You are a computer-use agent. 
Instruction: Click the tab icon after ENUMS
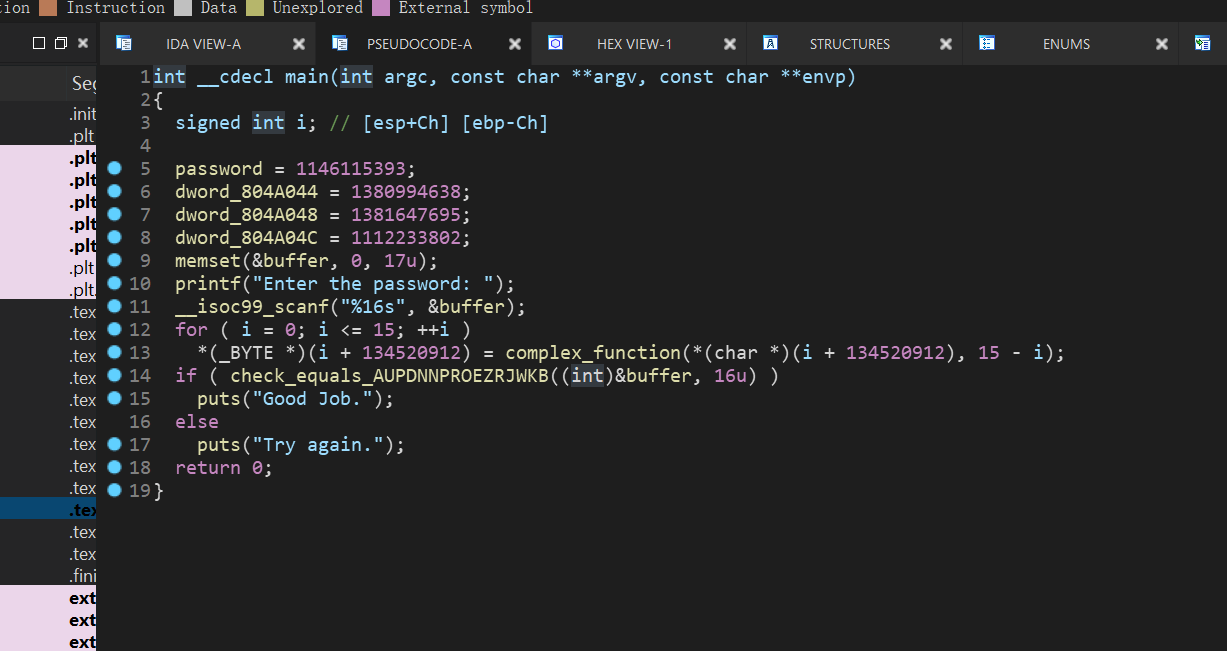tap(1202, 43)
